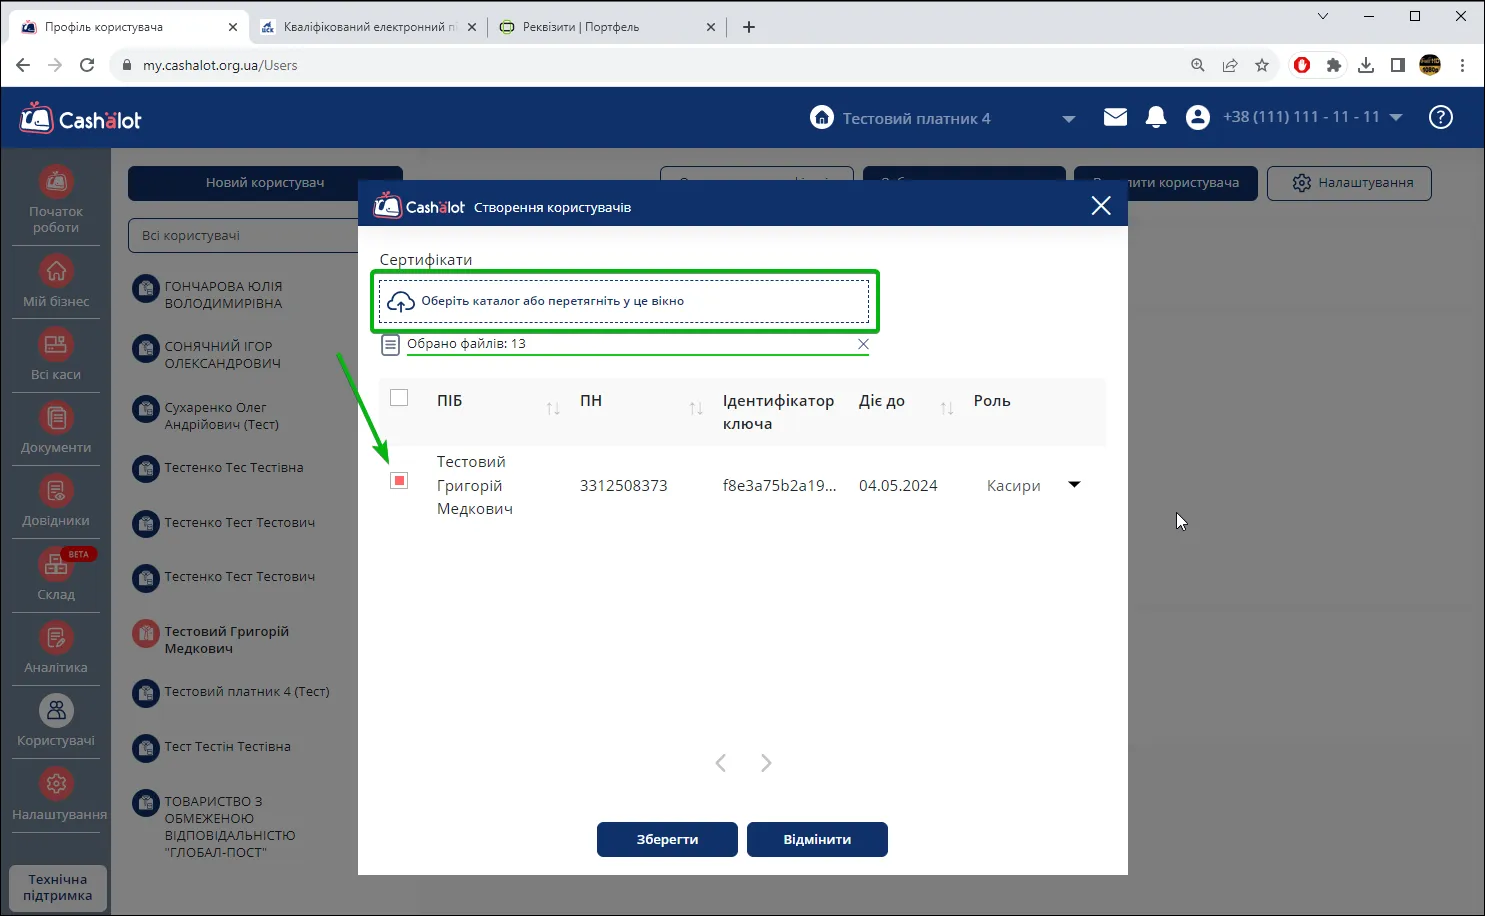The width and height of the screenshot is (1485, 916).
Task: Open the mail envelope icon in header
Action: pyautogui.click(x=1115, y=118)
